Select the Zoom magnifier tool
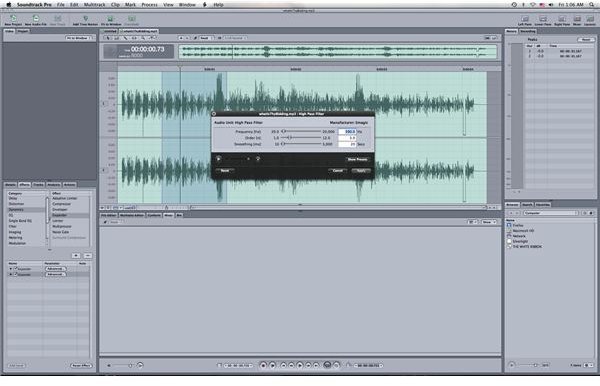This screenshot has width=600, height=386. (143, 38)
